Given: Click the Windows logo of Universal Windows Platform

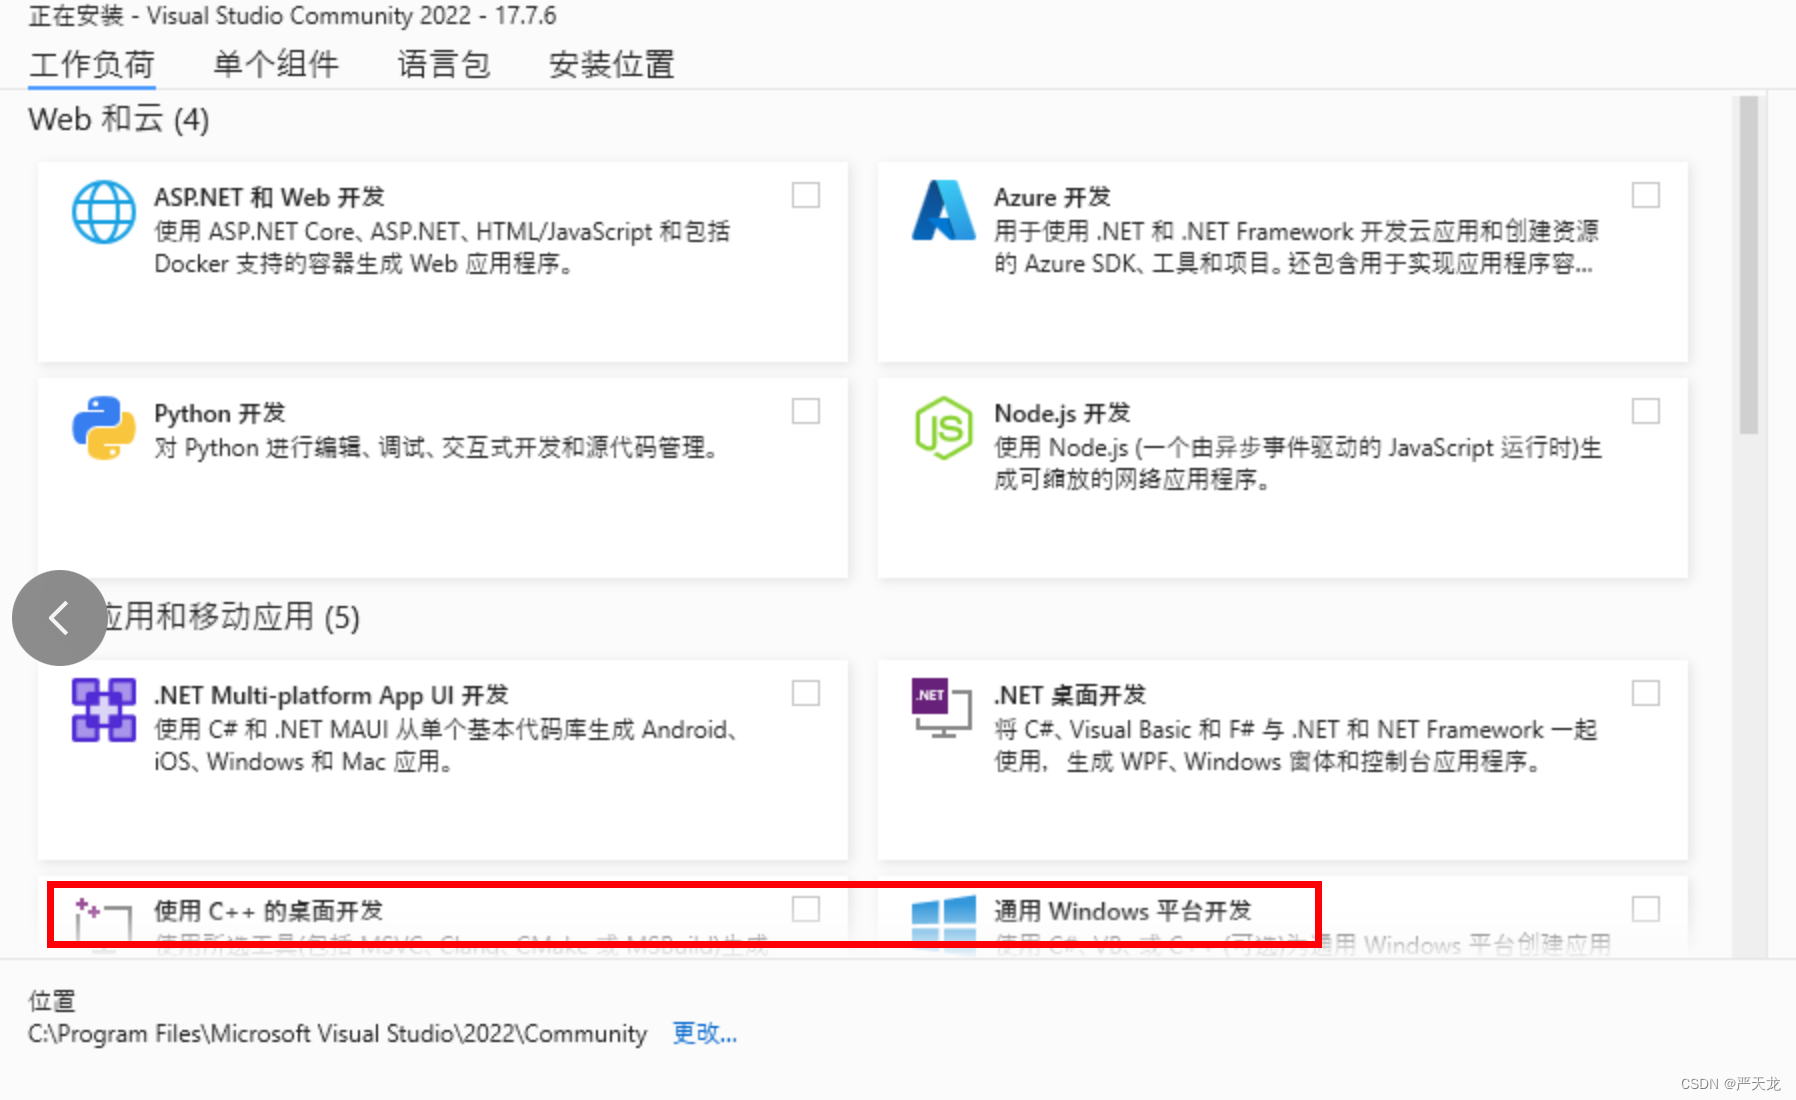Looking at the screenshot, I should click(x=943, y=924).
